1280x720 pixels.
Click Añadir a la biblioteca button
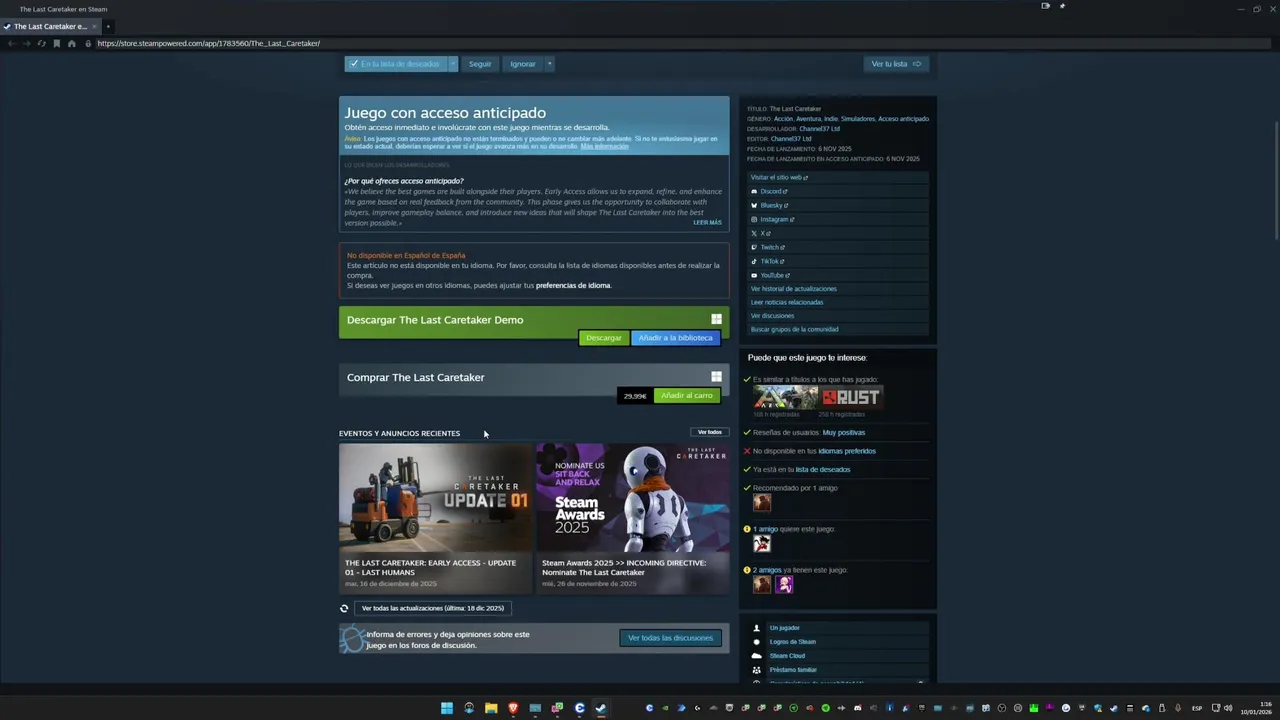tap(676, 338)
